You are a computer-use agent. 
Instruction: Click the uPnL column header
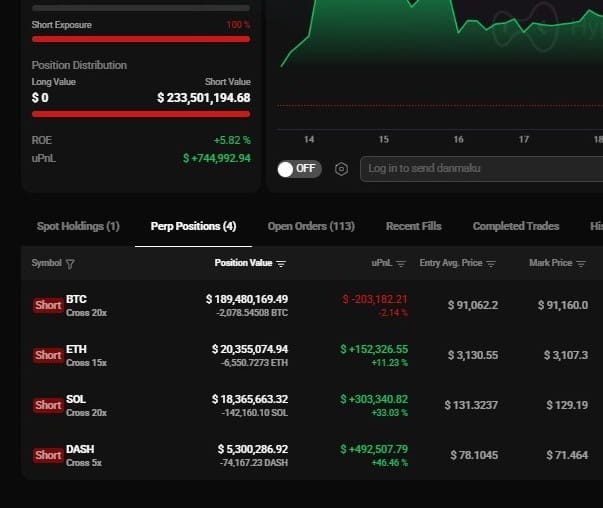382,263
